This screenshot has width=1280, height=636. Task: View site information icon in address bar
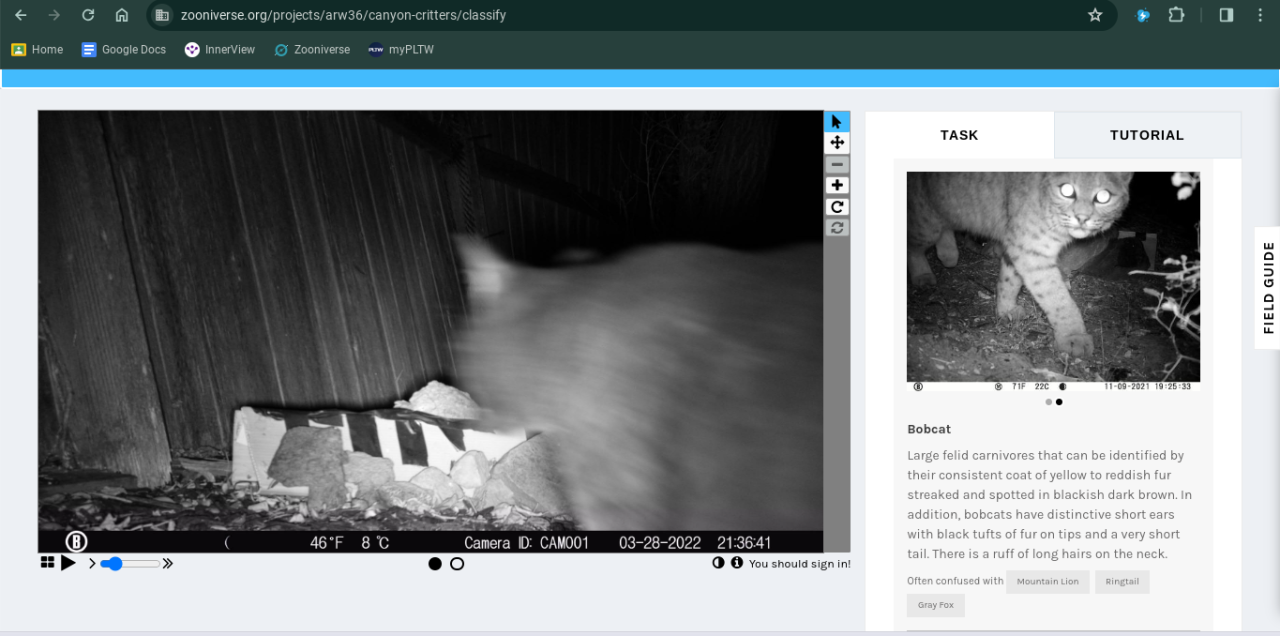point(163,15)
